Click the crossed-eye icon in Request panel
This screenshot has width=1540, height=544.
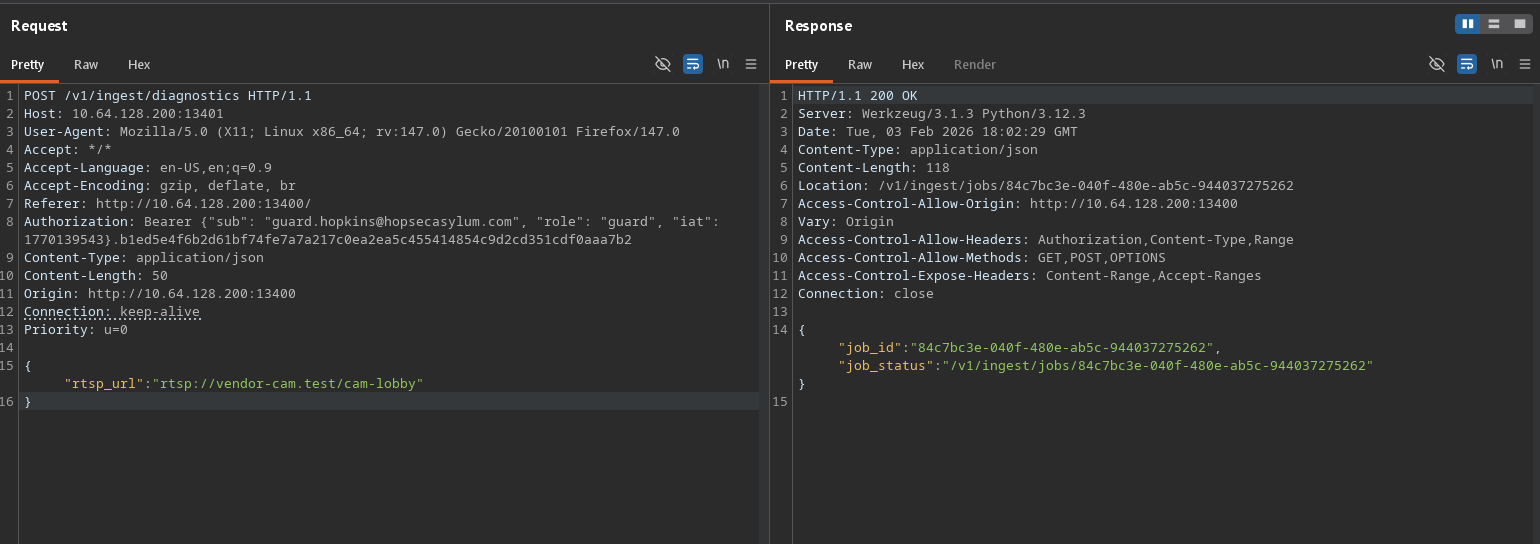click(662, 64)
